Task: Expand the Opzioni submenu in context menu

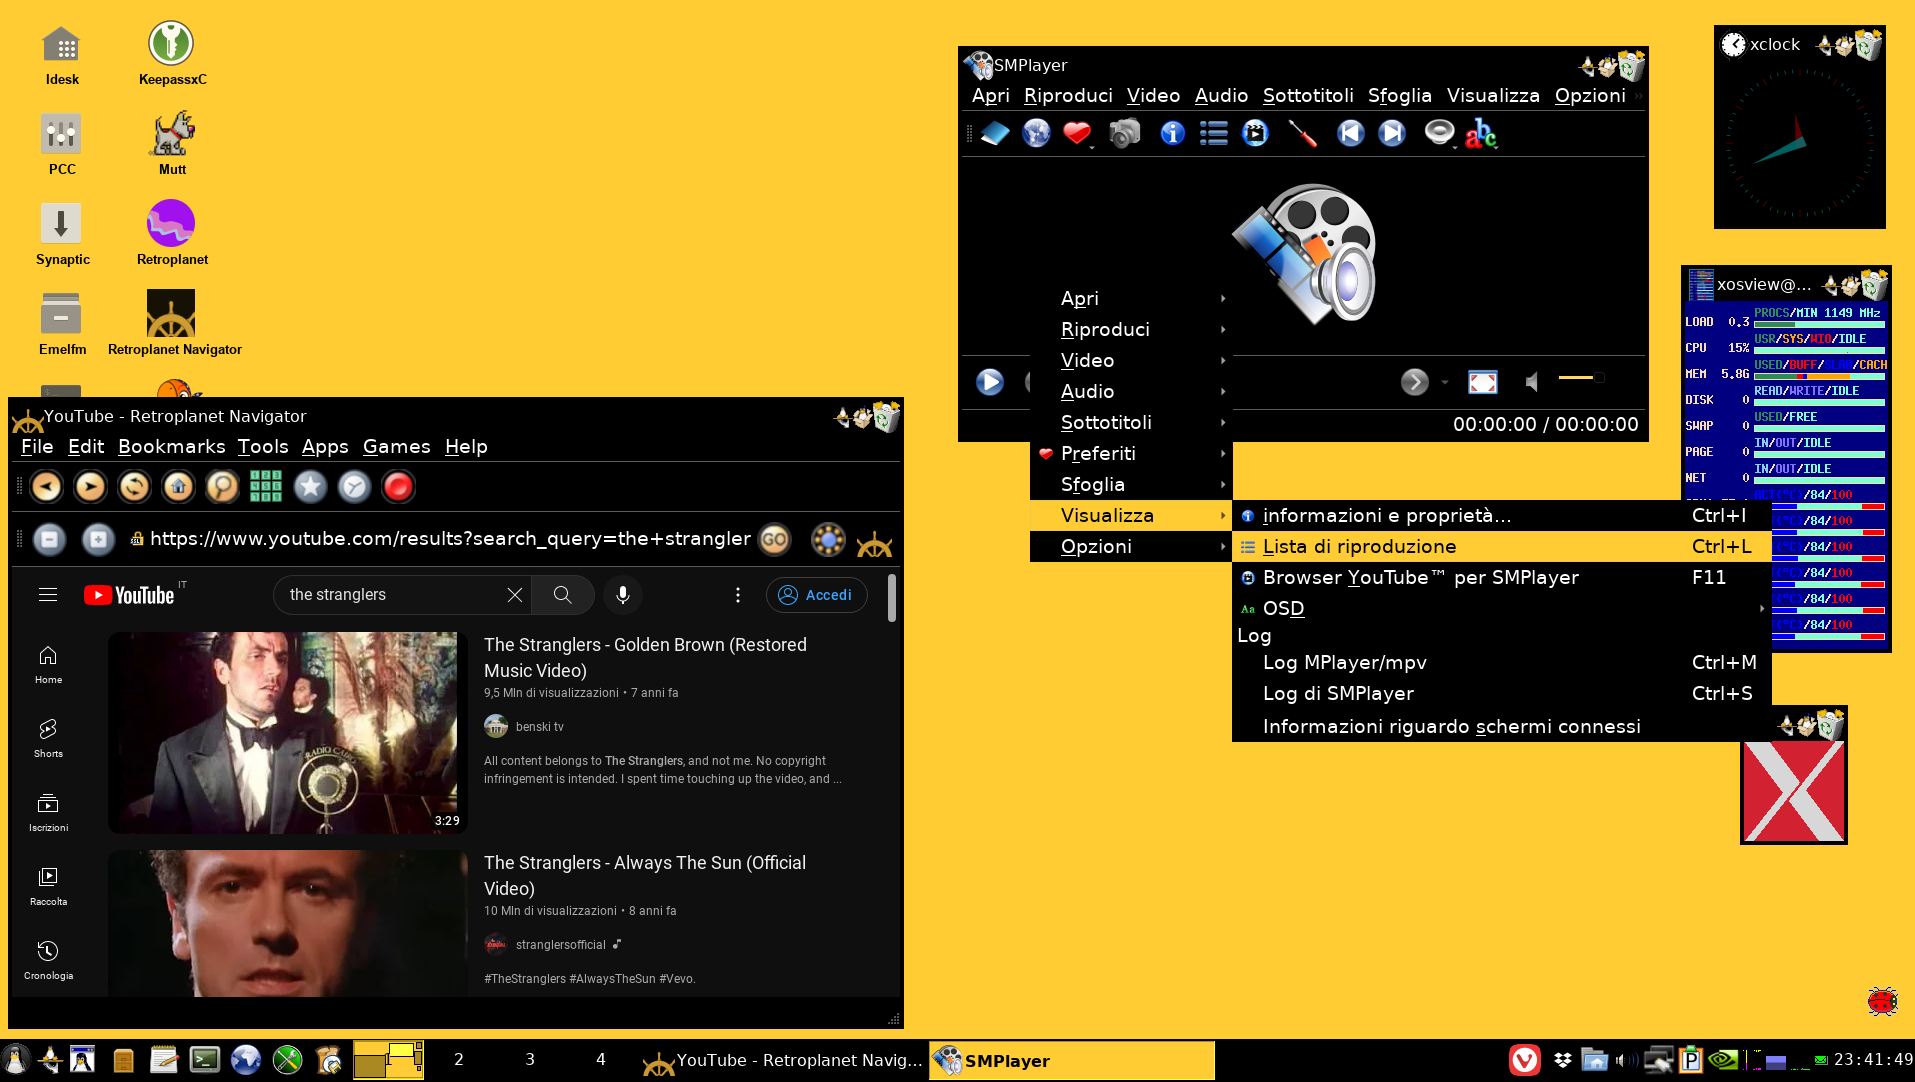Action: [1131, 547]
